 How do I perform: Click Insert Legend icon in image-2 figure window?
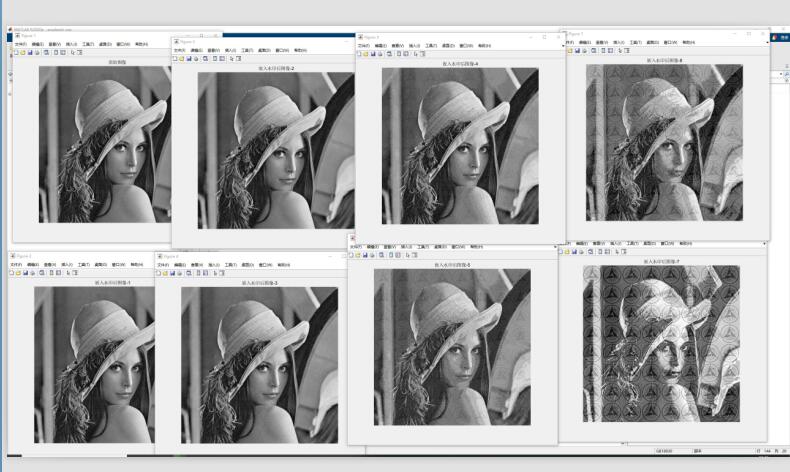point(222,58)
